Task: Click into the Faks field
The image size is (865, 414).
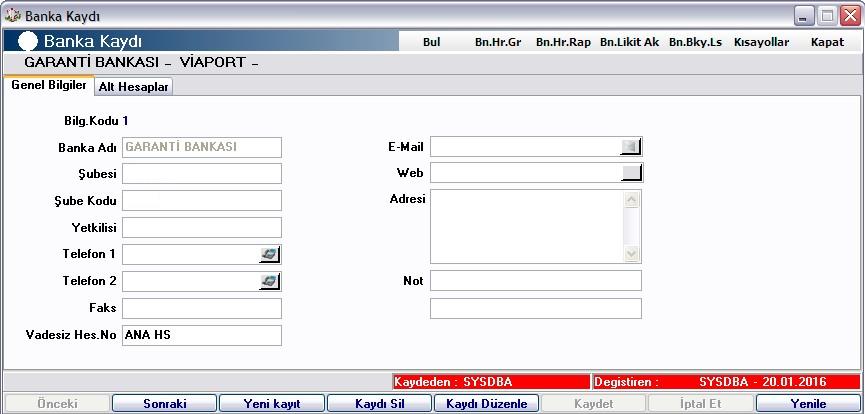Action: [x=201, y=309]
